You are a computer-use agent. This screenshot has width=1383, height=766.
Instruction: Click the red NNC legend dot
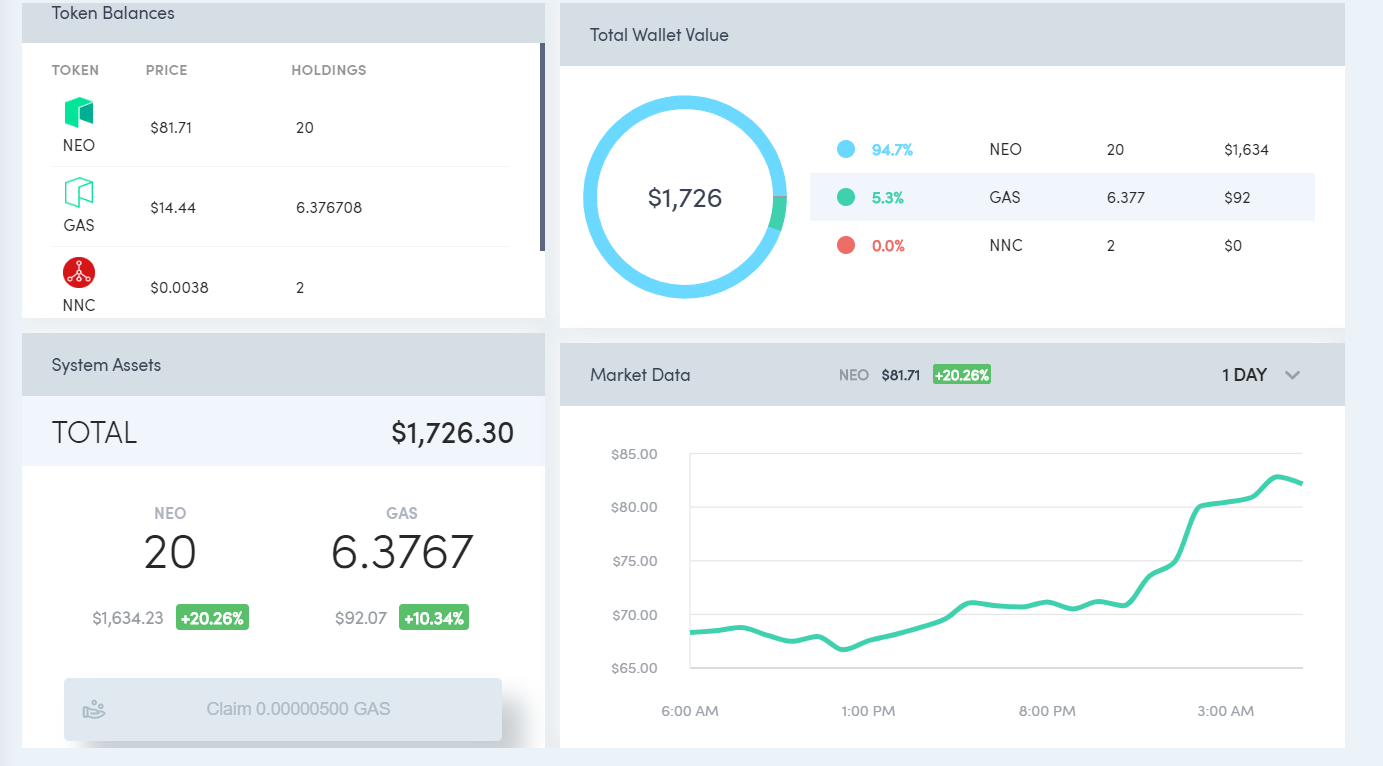(x=846, y=245)
